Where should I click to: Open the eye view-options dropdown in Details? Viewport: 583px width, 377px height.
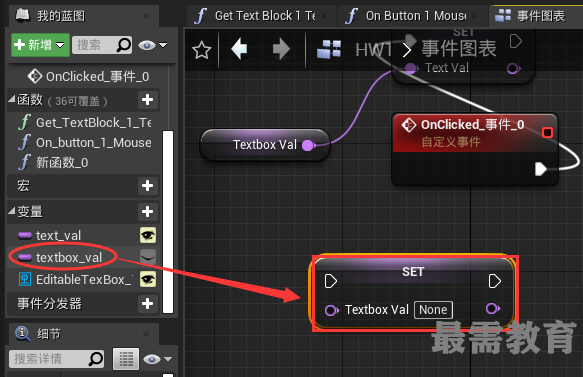pos(157,359)
